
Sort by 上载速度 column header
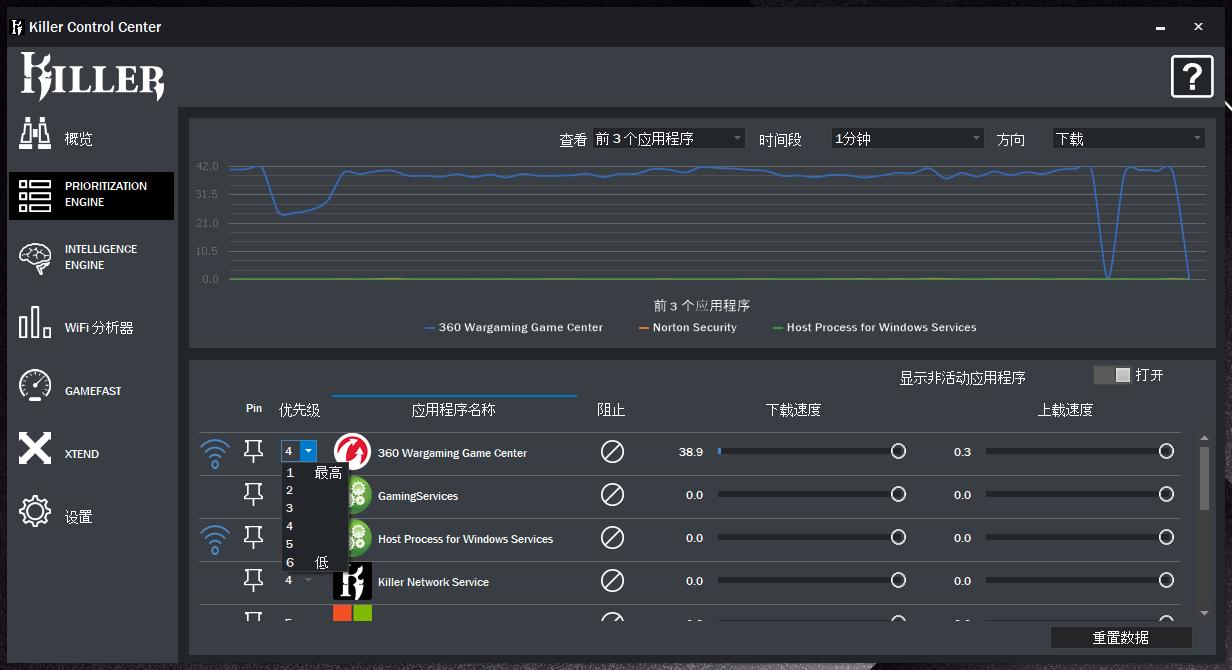pos(1065,410)
